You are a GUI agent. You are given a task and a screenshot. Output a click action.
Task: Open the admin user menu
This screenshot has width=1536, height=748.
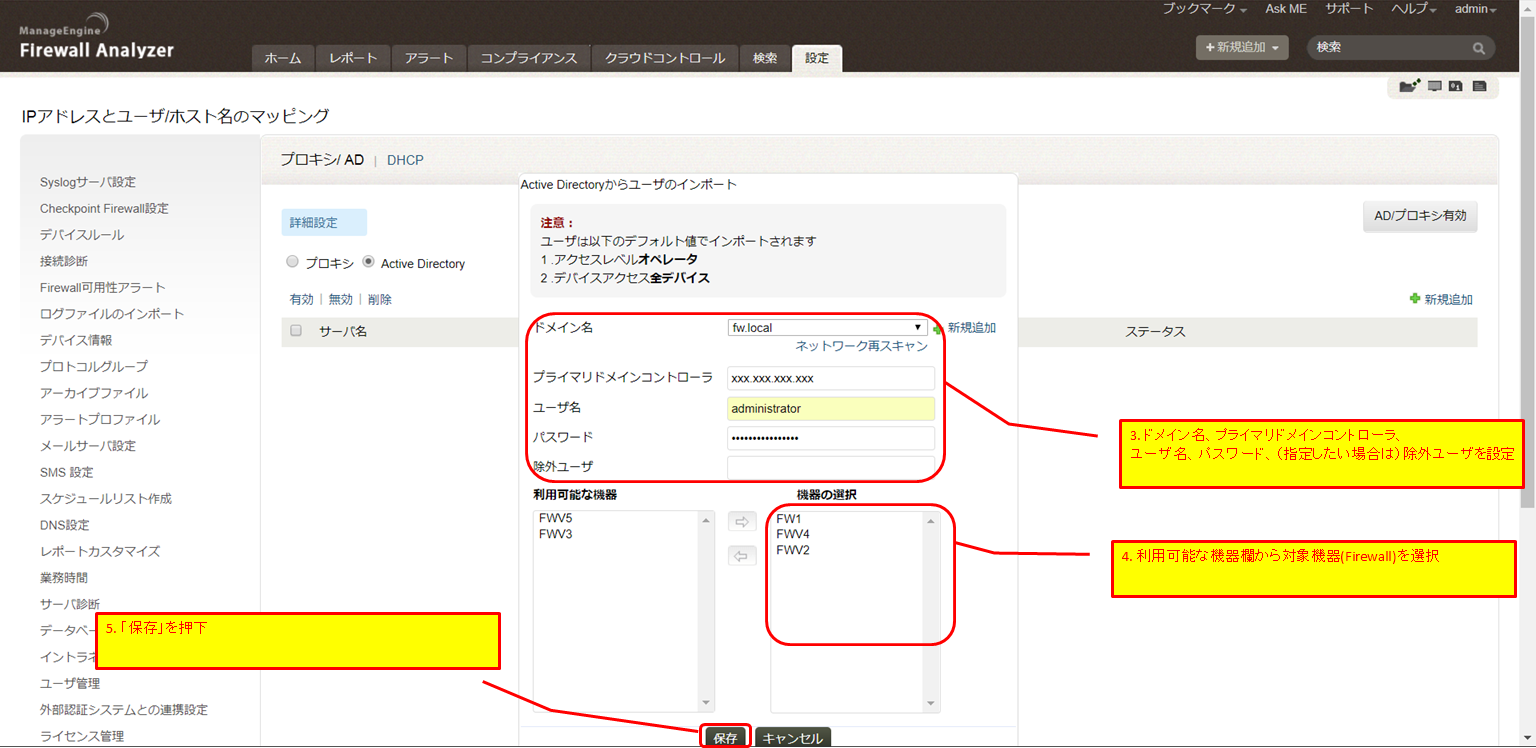coord(1475,9)
